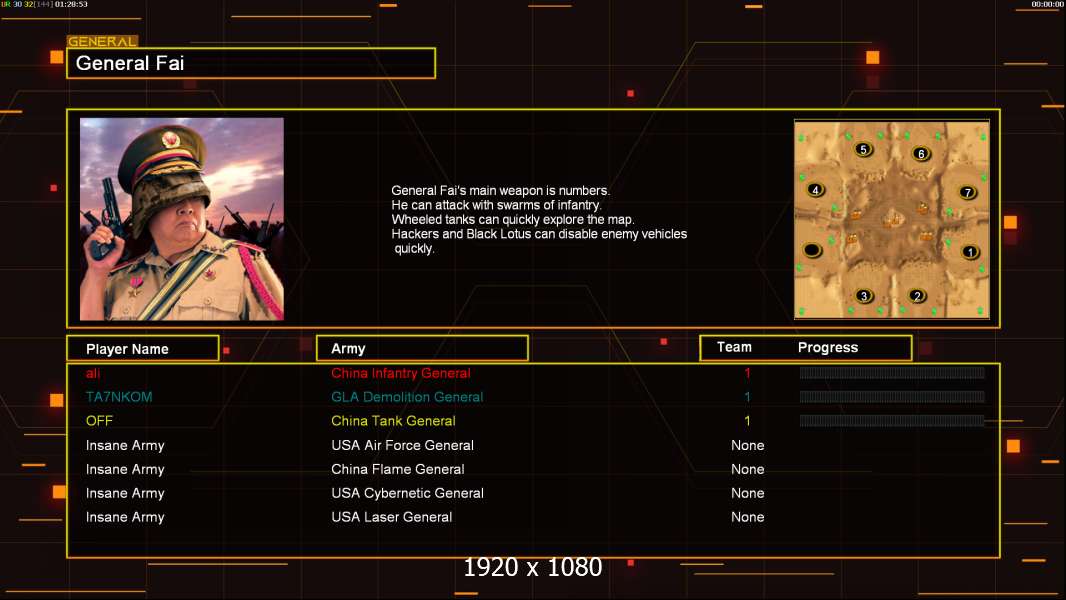Select player name TA7NKOM
Viewport: 1066px width, 600px height.
pos(119,397)
